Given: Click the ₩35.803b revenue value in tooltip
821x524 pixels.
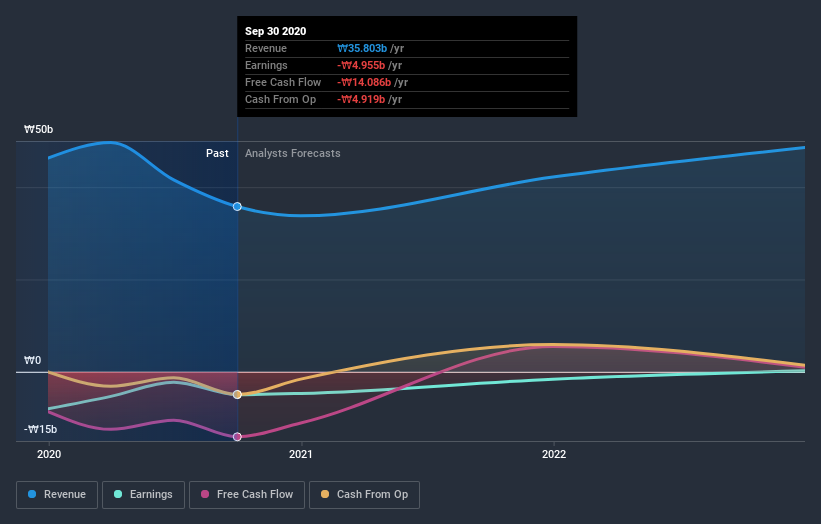Looking at the screenshot, I should [362, 48].
